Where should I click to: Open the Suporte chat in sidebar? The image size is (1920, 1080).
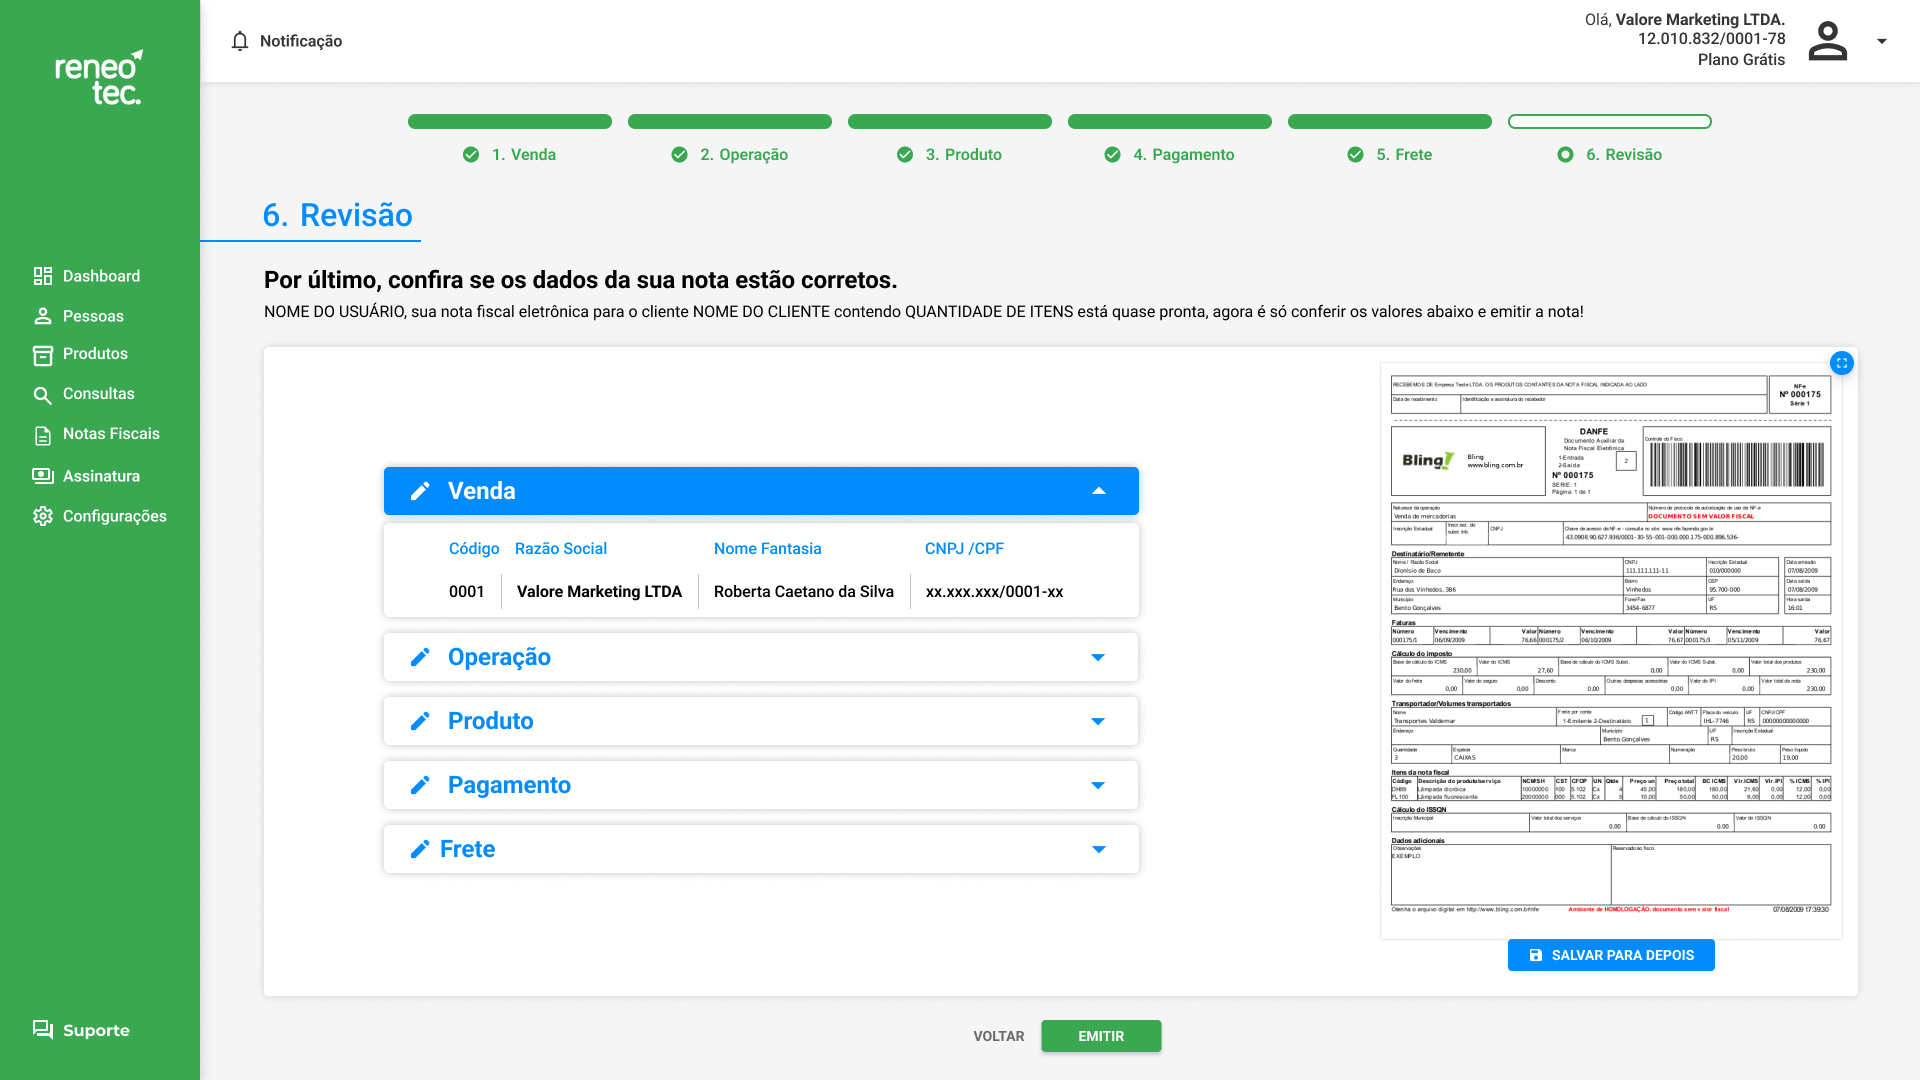tap(81, 1030)
